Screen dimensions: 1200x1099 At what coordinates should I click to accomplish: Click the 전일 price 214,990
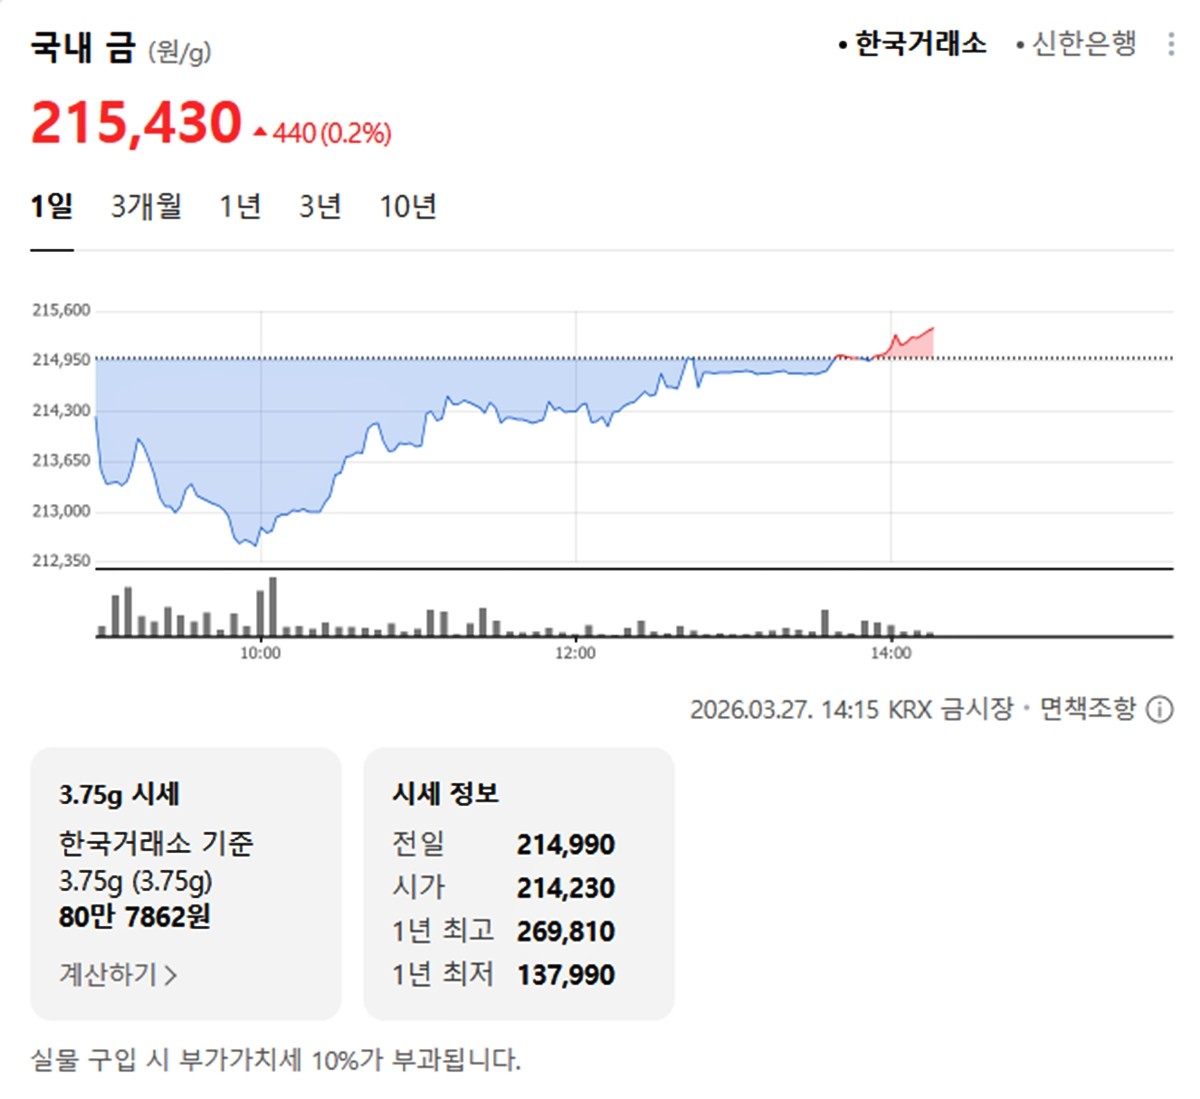coord(565,844)
